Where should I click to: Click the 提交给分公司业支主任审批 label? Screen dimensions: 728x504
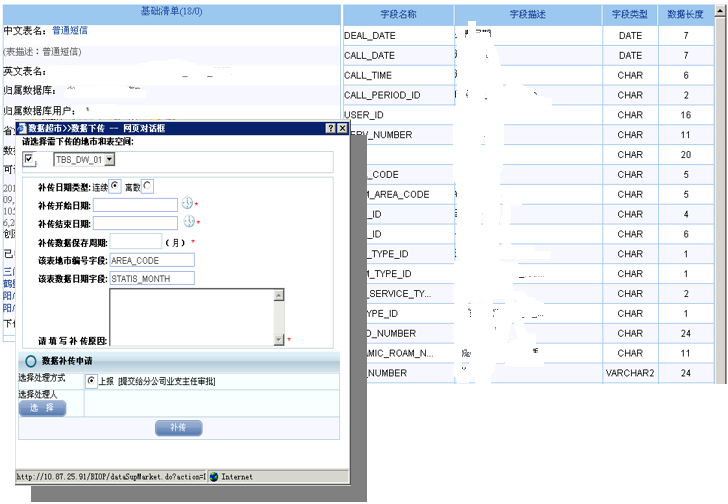tap(167, 381)
